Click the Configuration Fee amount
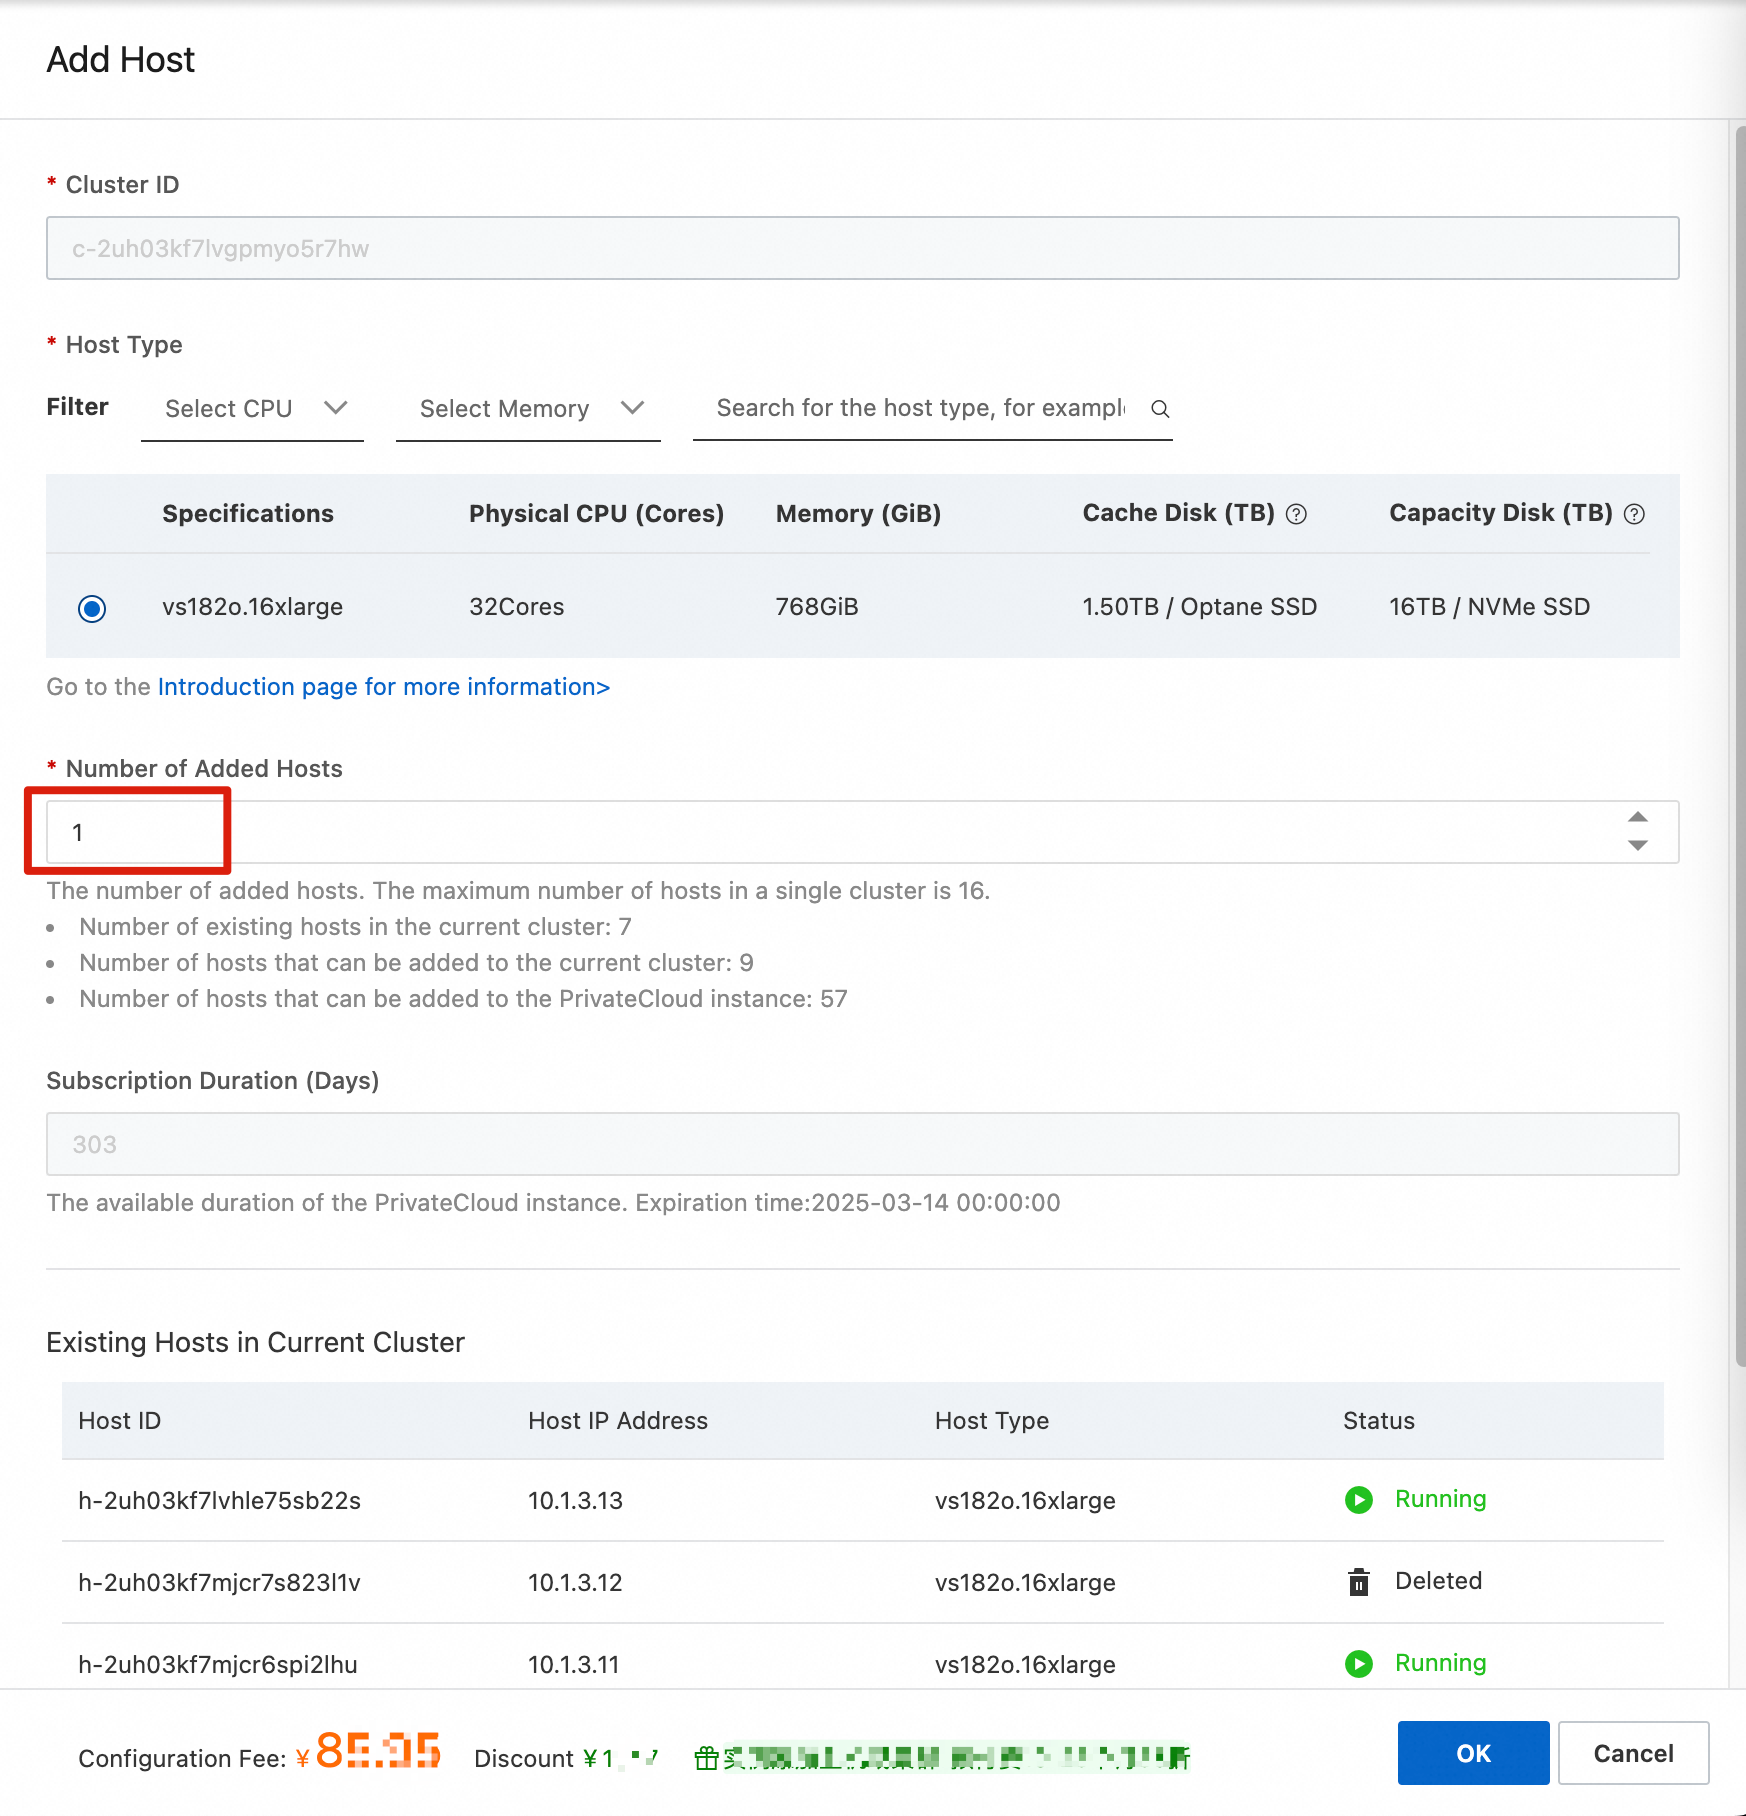Image resolution: width=1746 pixels, height=1816 pixels. pyautogui.click(x=369, y=1752)
